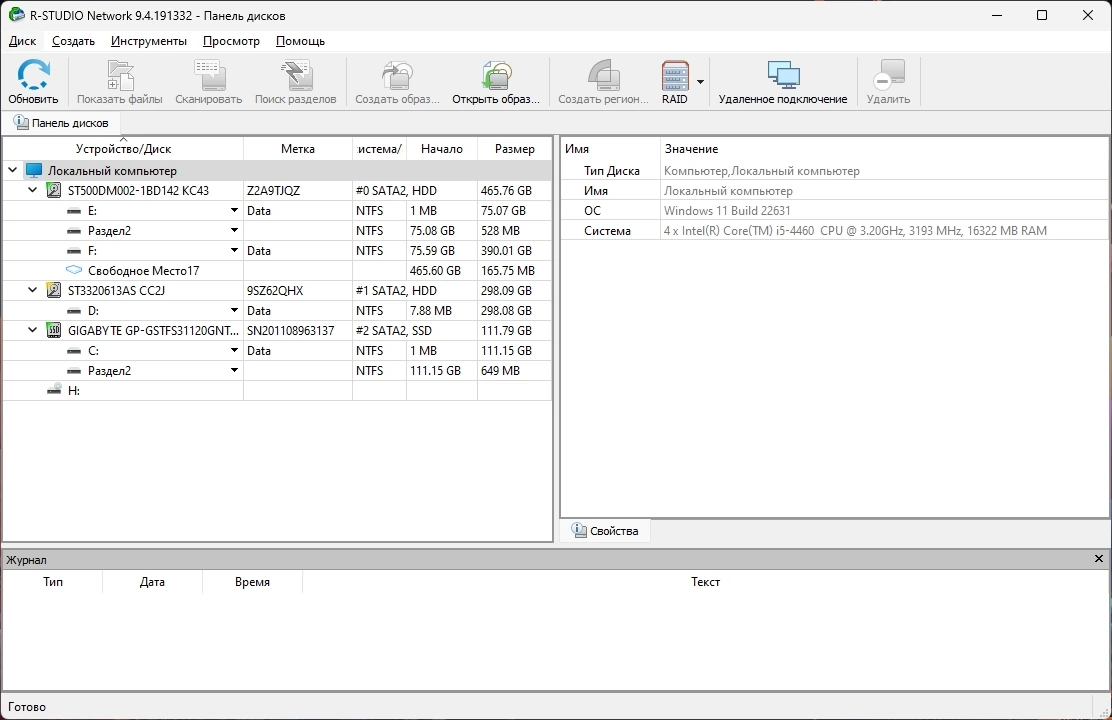Click the Свободное Место17 free space icon
Image resolution: width=1112 pixels, height=720 pixels.
(x=74, y=270)
